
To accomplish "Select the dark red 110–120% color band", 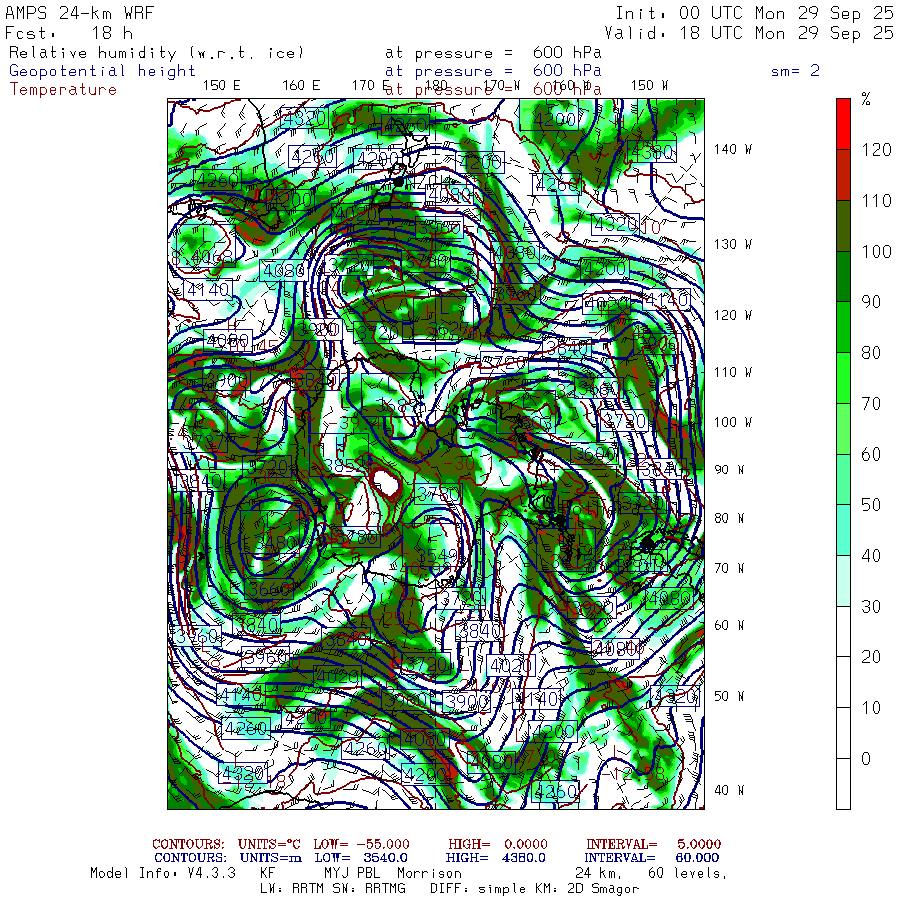I will tap(843, 174).
